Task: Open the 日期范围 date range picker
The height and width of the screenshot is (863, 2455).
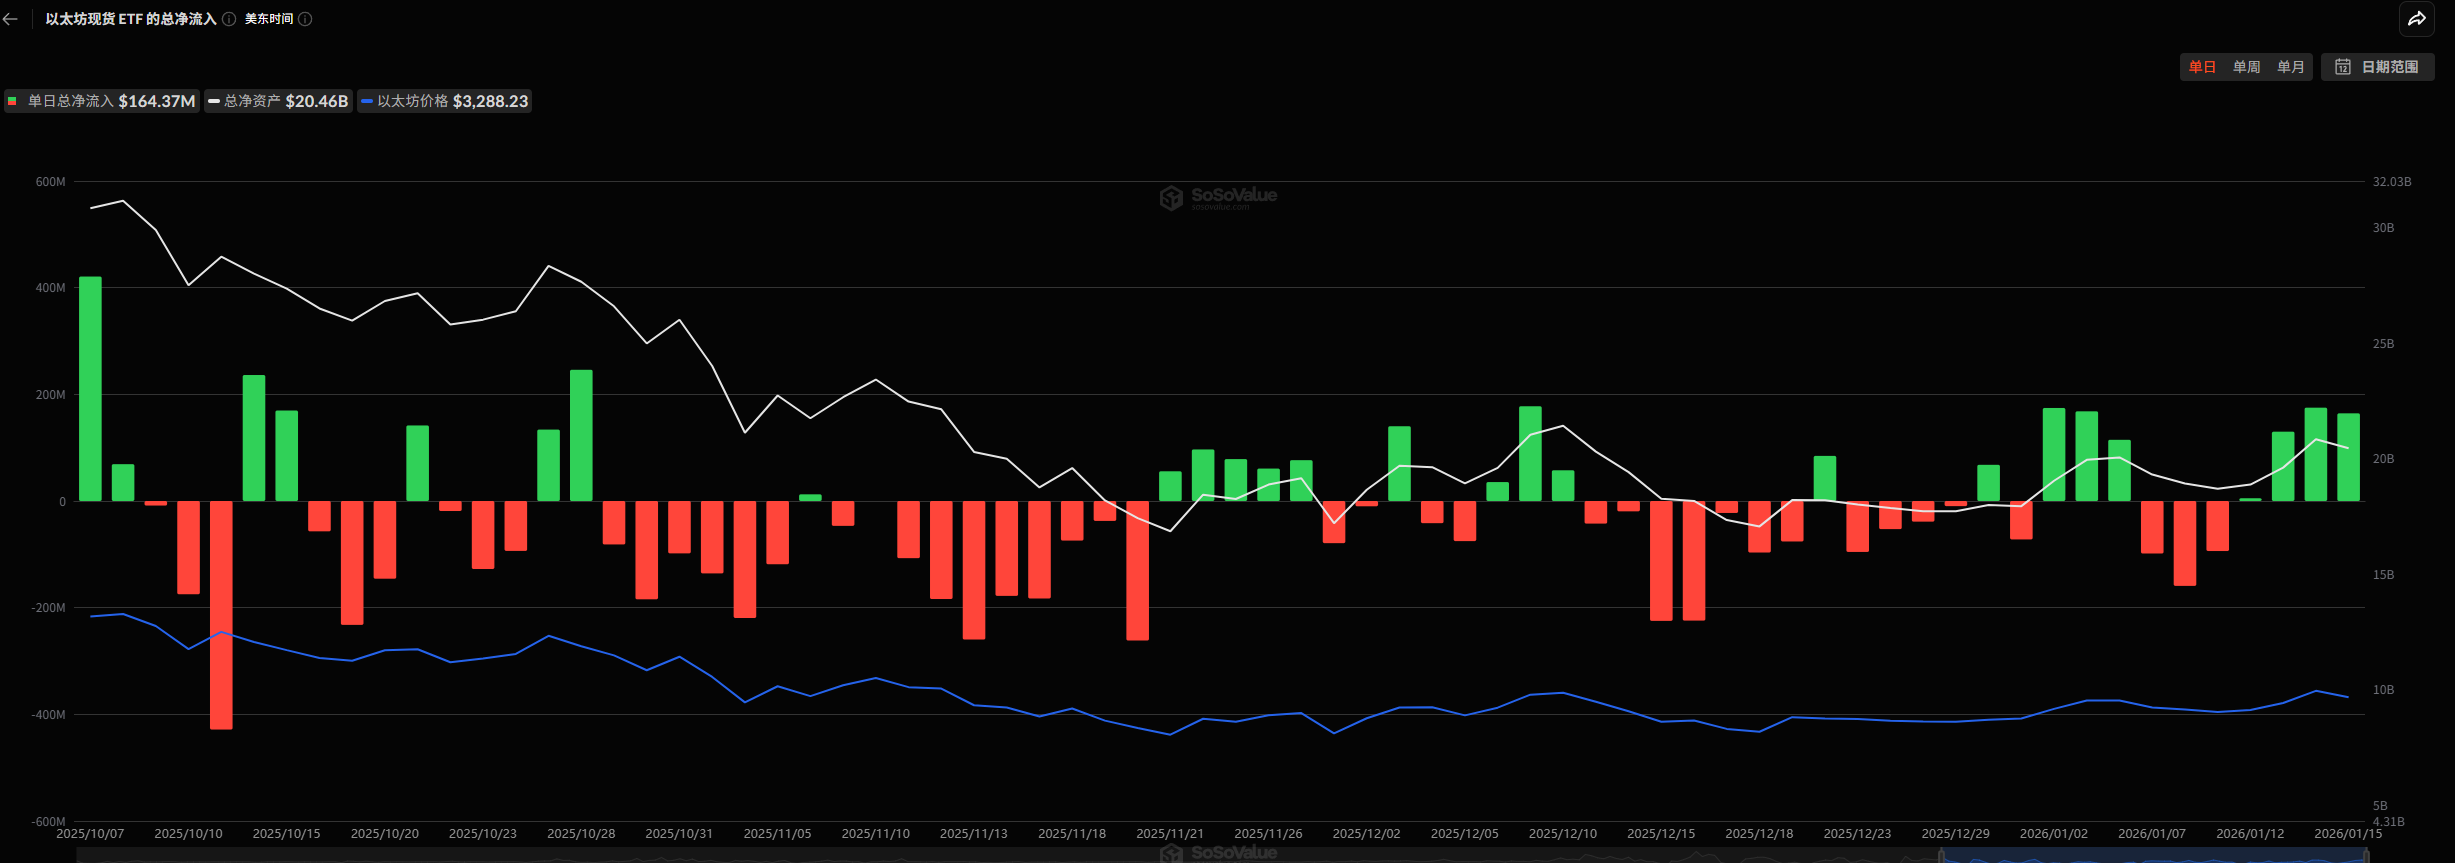Action: (2378, 67)
